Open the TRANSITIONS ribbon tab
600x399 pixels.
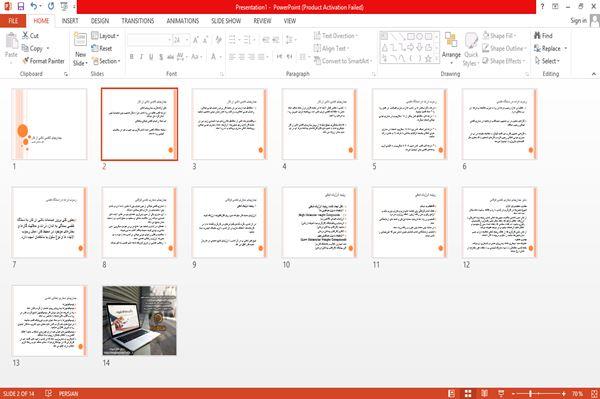point(138,21)
